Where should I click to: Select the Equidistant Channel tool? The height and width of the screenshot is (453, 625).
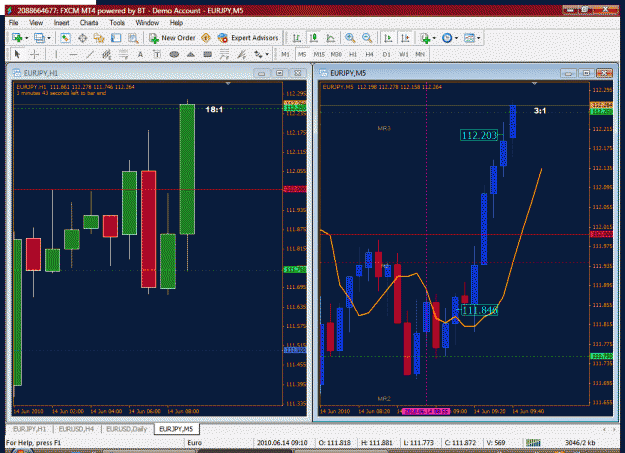pyautogui.click(x=106, y=54)
